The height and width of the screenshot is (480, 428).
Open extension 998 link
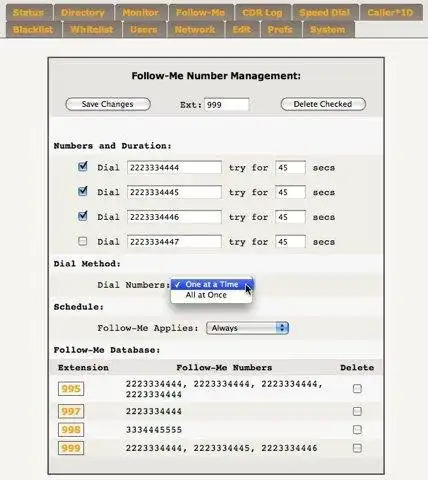click(71, 430)
